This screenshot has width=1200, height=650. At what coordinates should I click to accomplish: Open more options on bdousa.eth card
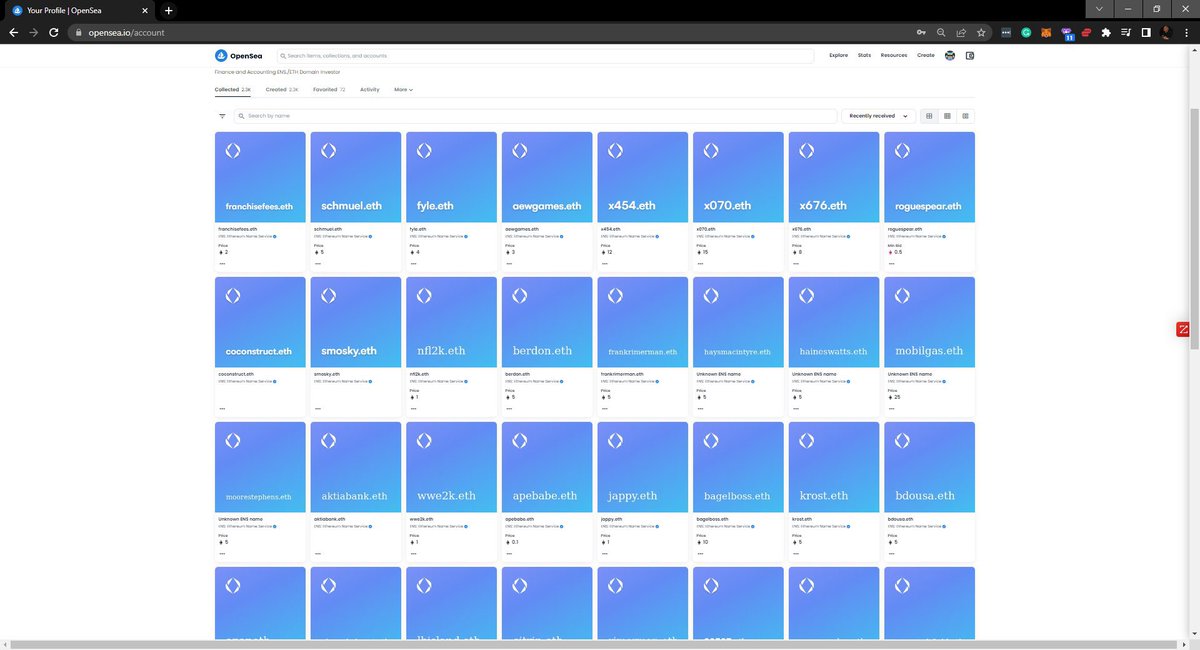tap(892, 553)
